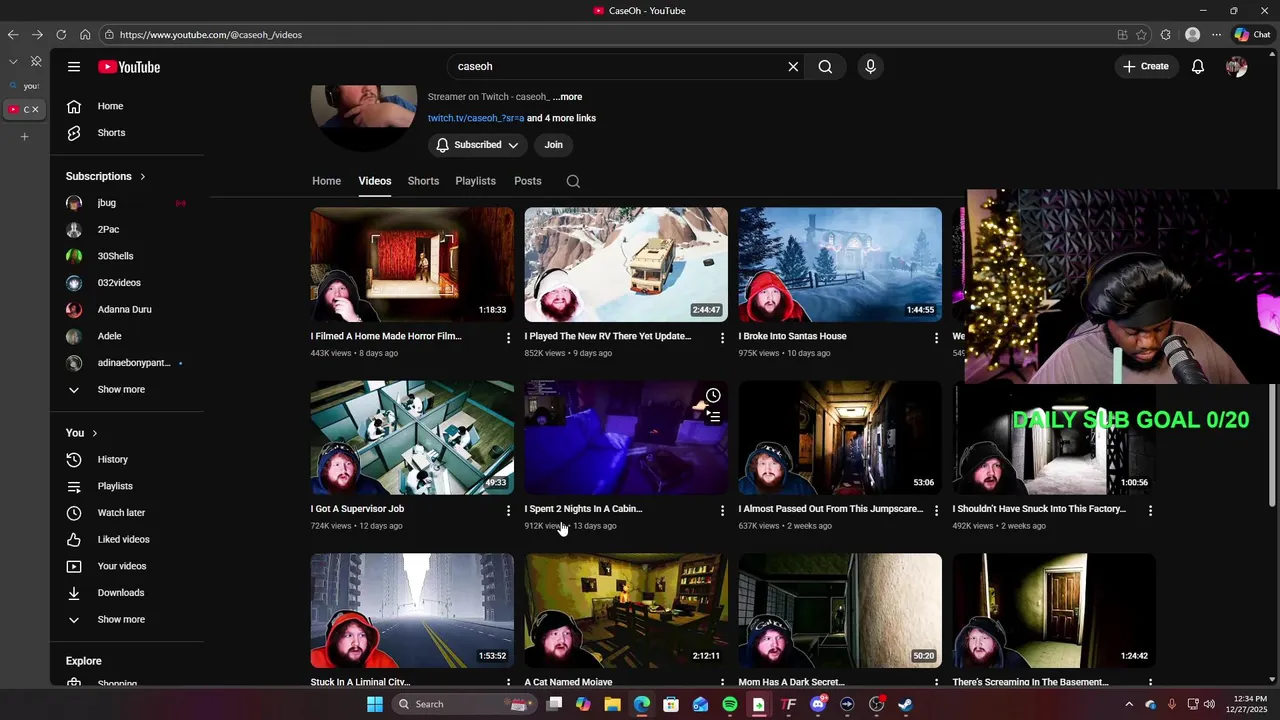This screenshot has width=1280, height=720.
Task: Open the 'A Cat Named Mojave' thumbnail
Action: (626, 611)
